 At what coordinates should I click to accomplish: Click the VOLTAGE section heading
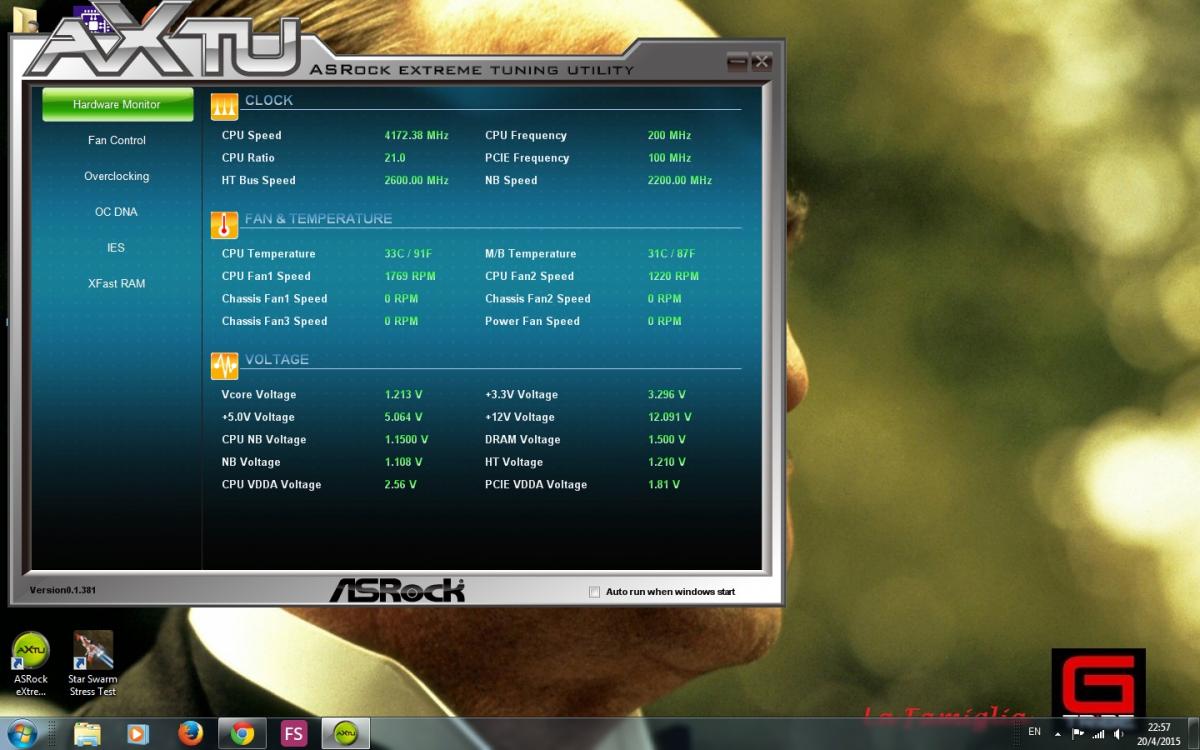pos(277,360)
